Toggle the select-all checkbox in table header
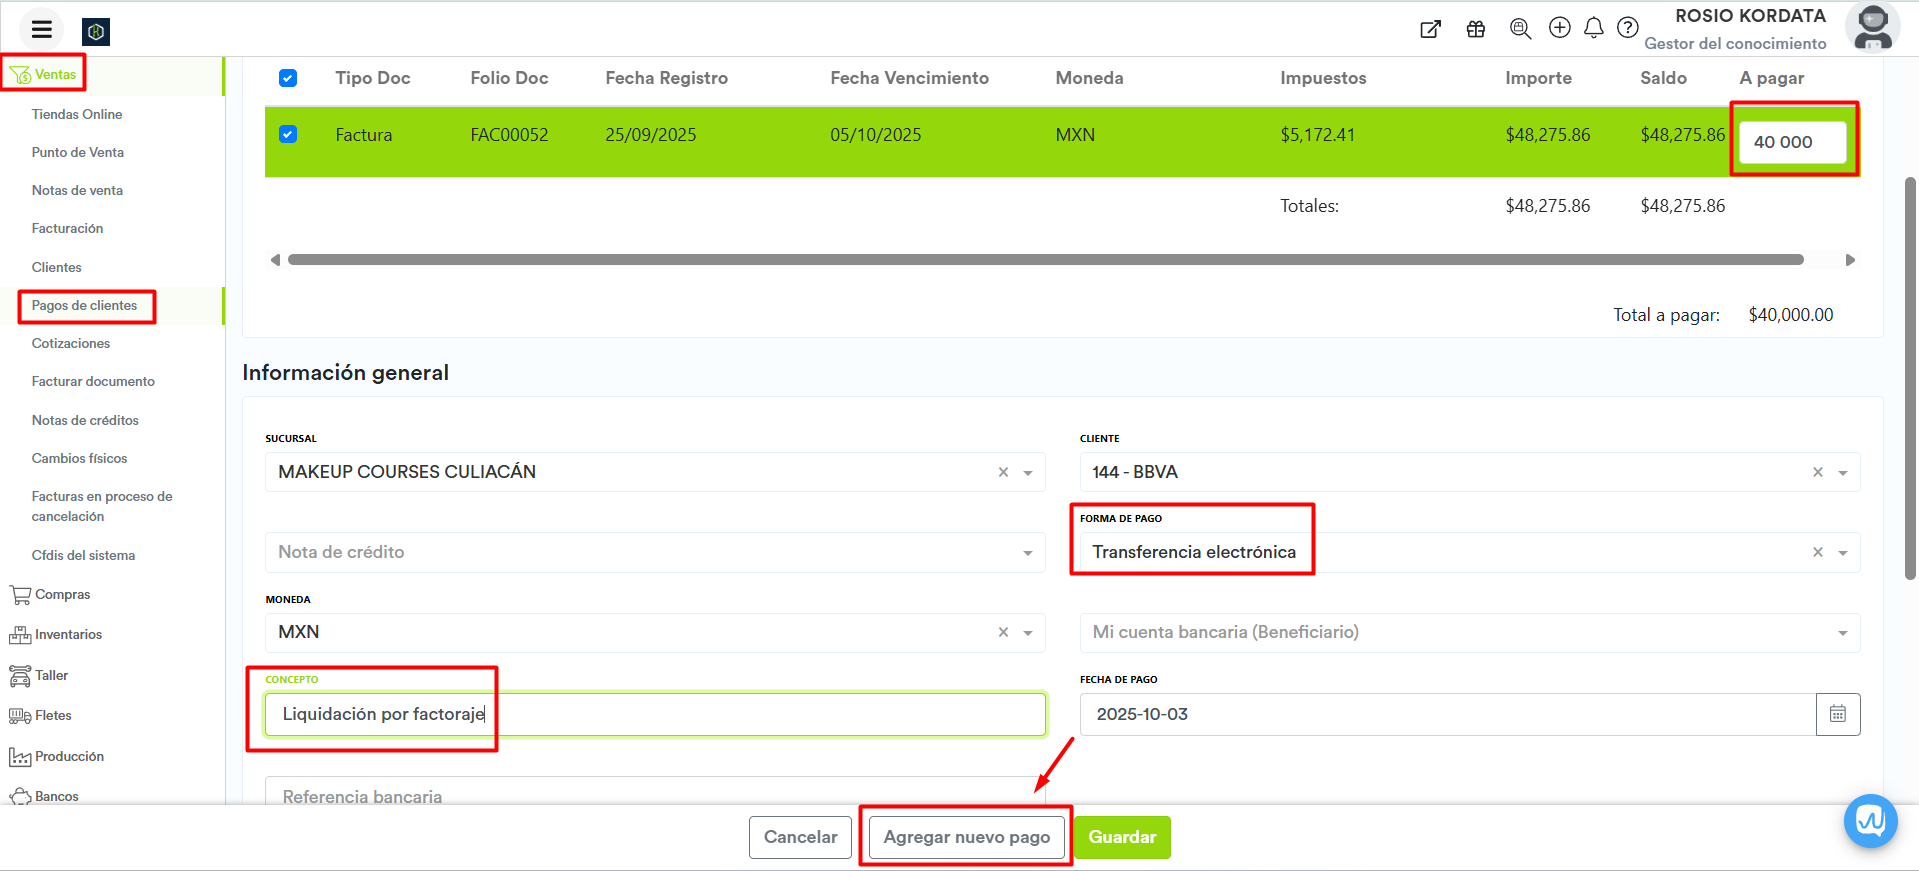The image size is (1919, 871). point(288,78)
